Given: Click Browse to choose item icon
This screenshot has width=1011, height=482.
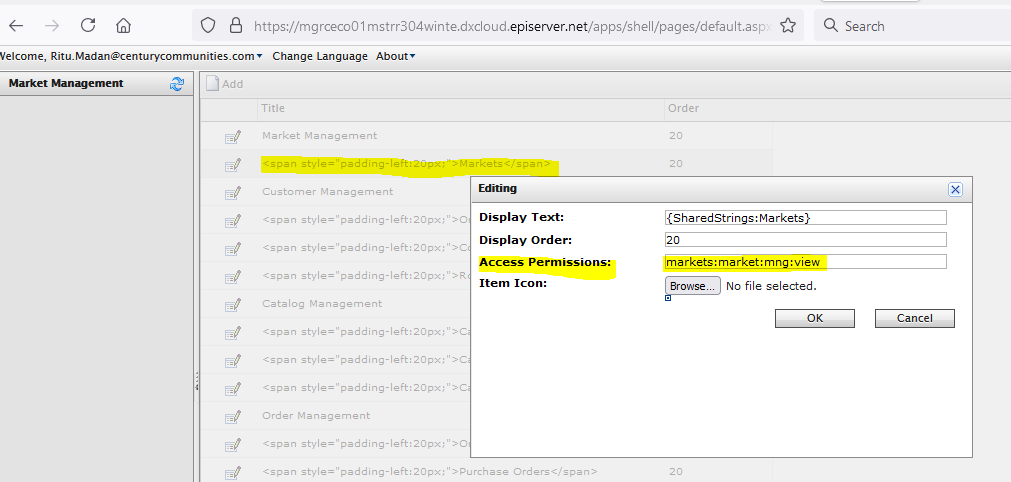Looking at the screenshot, I should click(x=692, y=286).
